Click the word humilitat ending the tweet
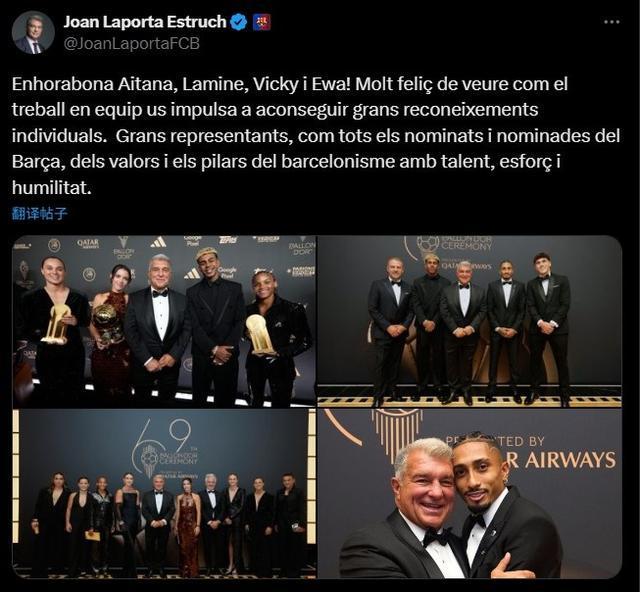Image resolution: width=640 pixels, height=592 pixels. (x=51, y=188)
